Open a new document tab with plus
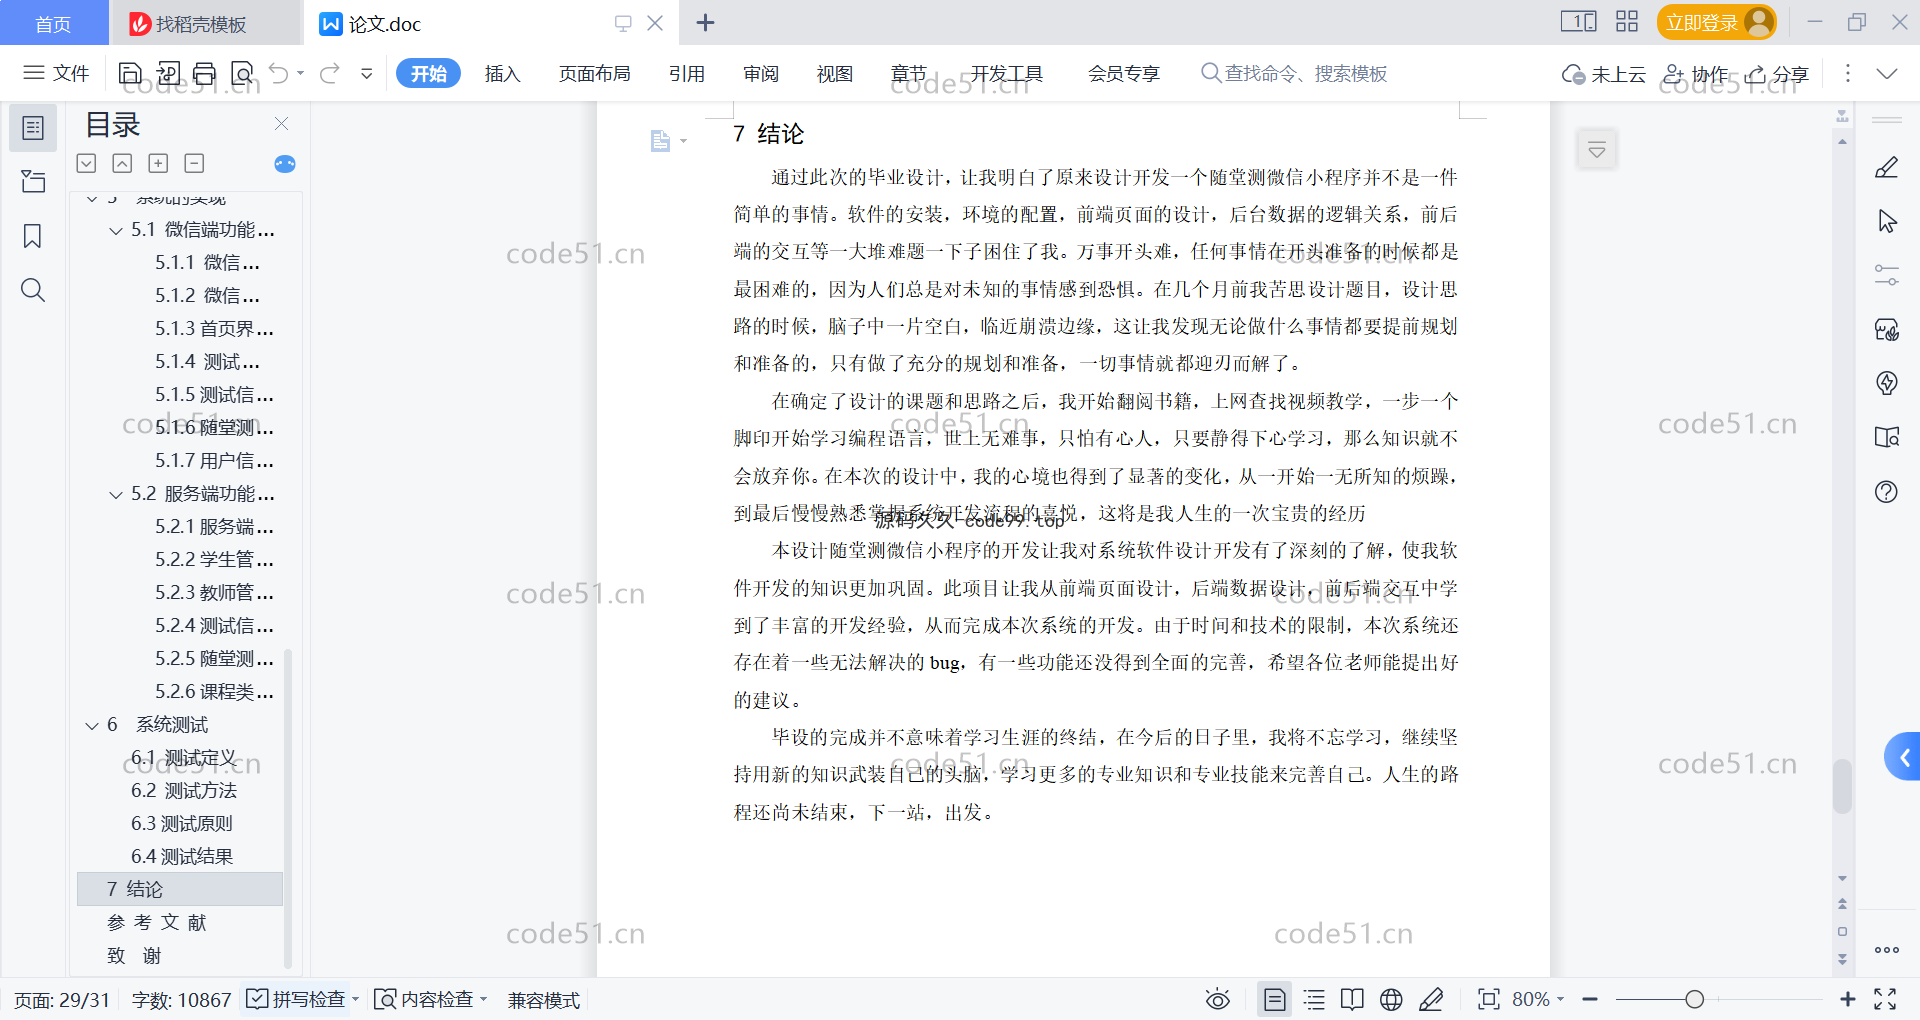This screenshot has width=1920, height=1020. [x=705, y=22]
